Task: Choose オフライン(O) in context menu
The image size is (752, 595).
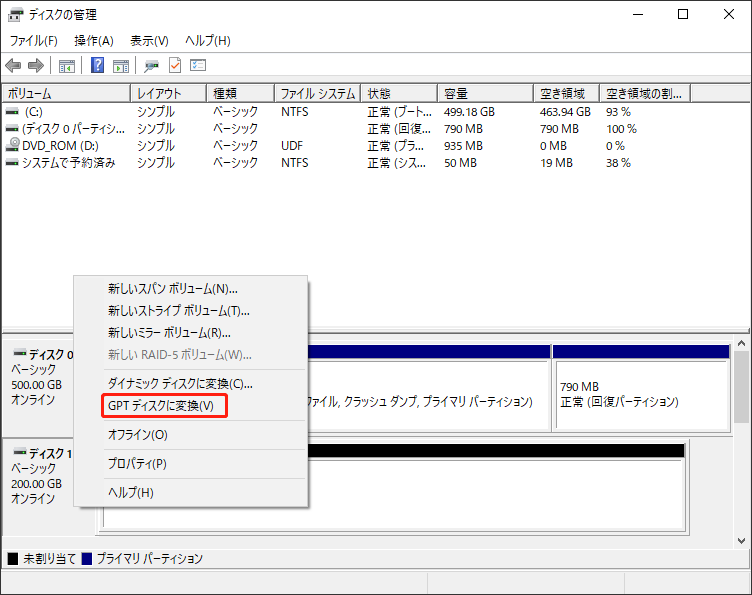Action: (x=191, y=435)
